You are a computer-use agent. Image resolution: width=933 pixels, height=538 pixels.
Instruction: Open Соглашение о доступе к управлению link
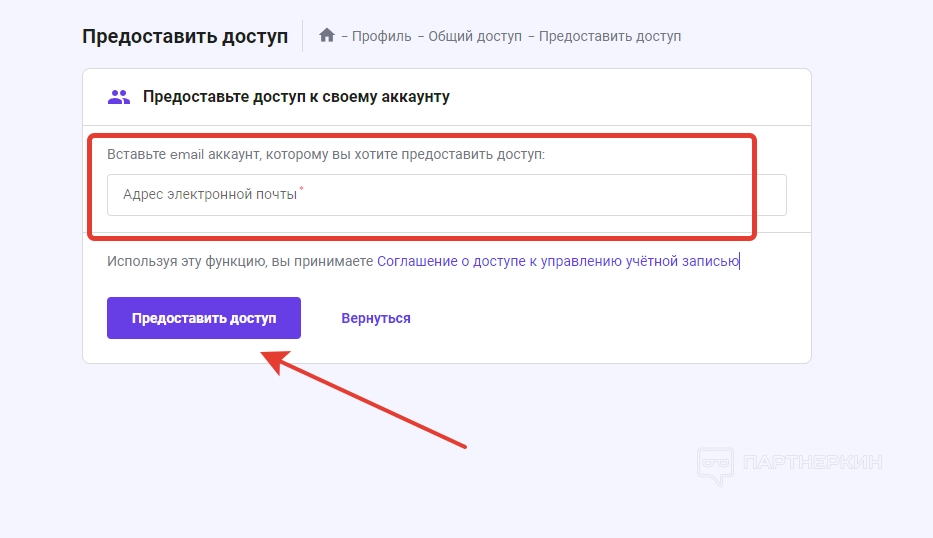(x=558, y=261)
